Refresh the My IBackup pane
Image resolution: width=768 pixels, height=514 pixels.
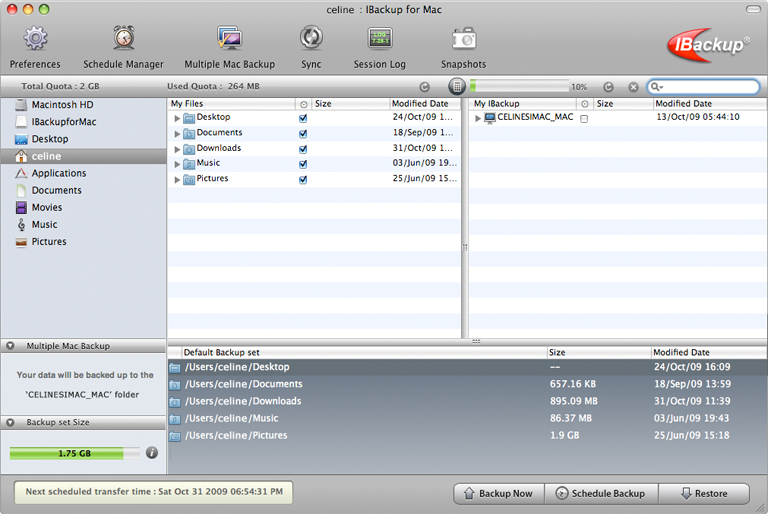click(x=608, y=87)
